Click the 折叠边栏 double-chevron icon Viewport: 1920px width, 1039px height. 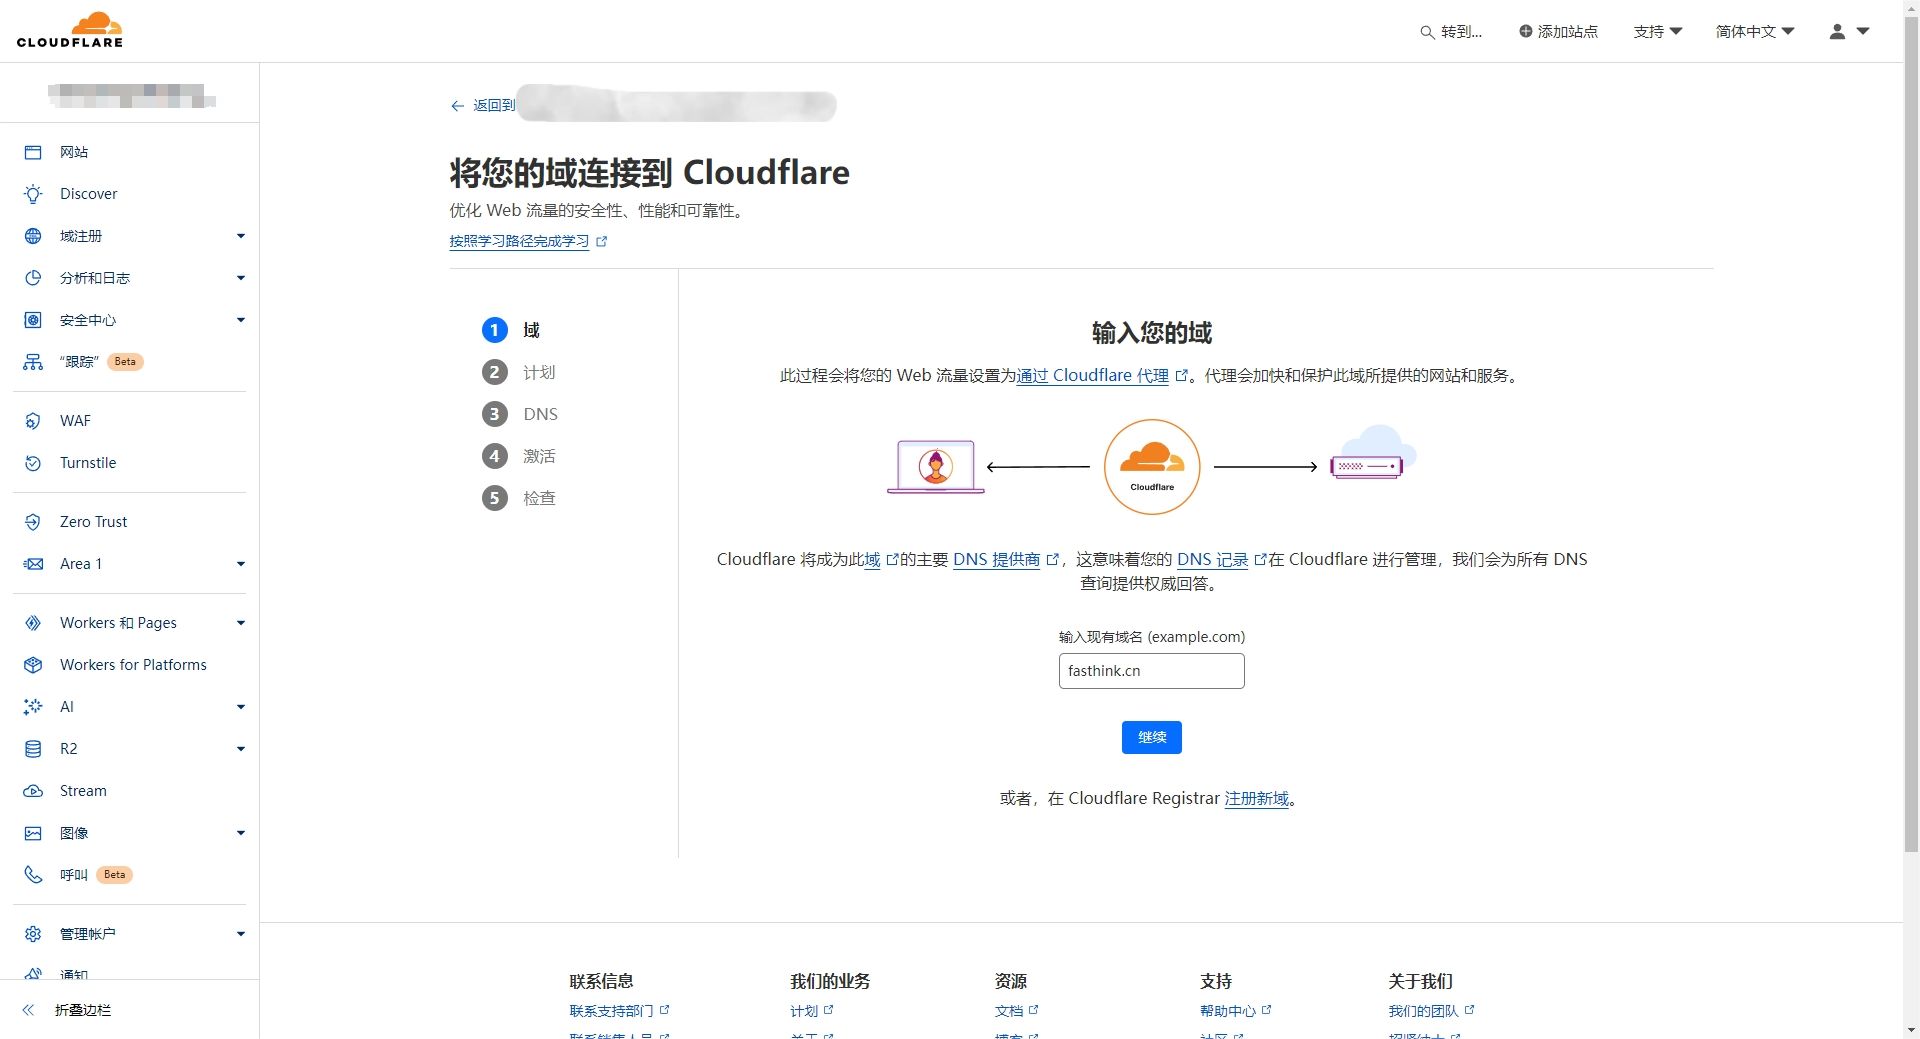29,1010
